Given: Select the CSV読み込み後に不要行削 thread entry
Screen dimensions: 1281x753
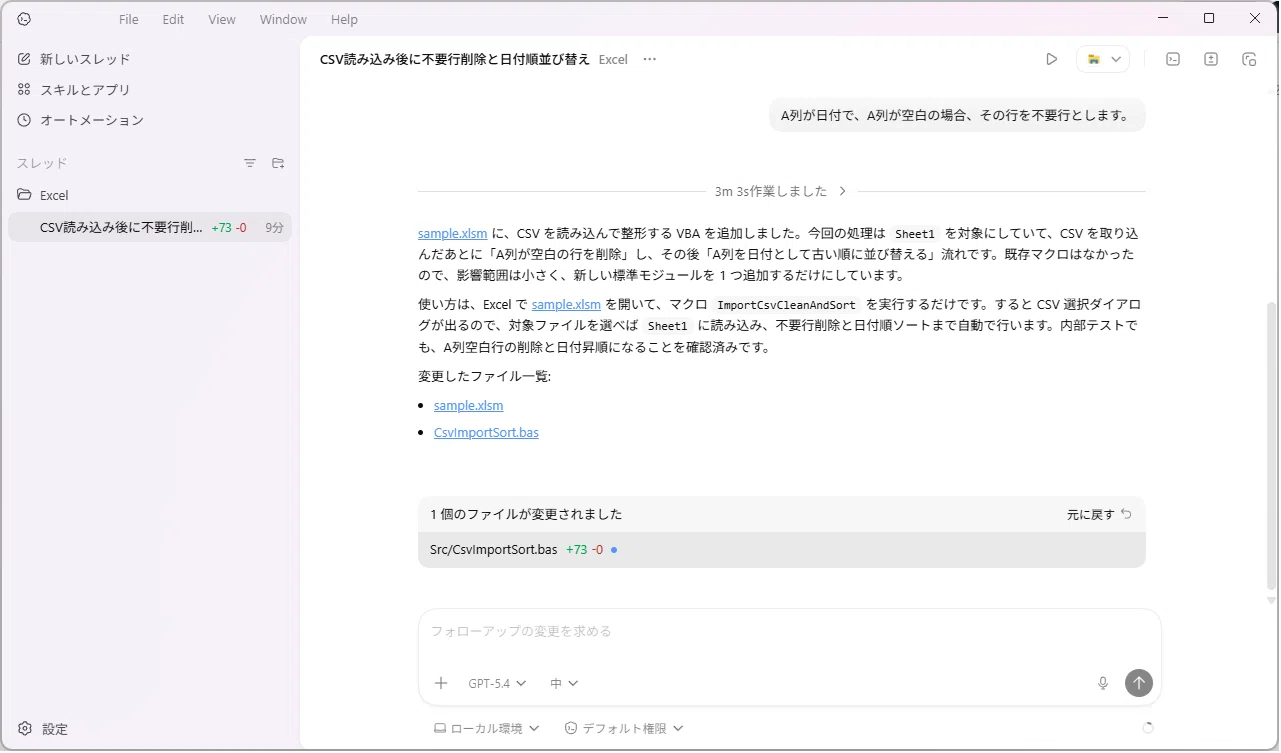Looking at the screenshot, I should [x=150, y=227].
